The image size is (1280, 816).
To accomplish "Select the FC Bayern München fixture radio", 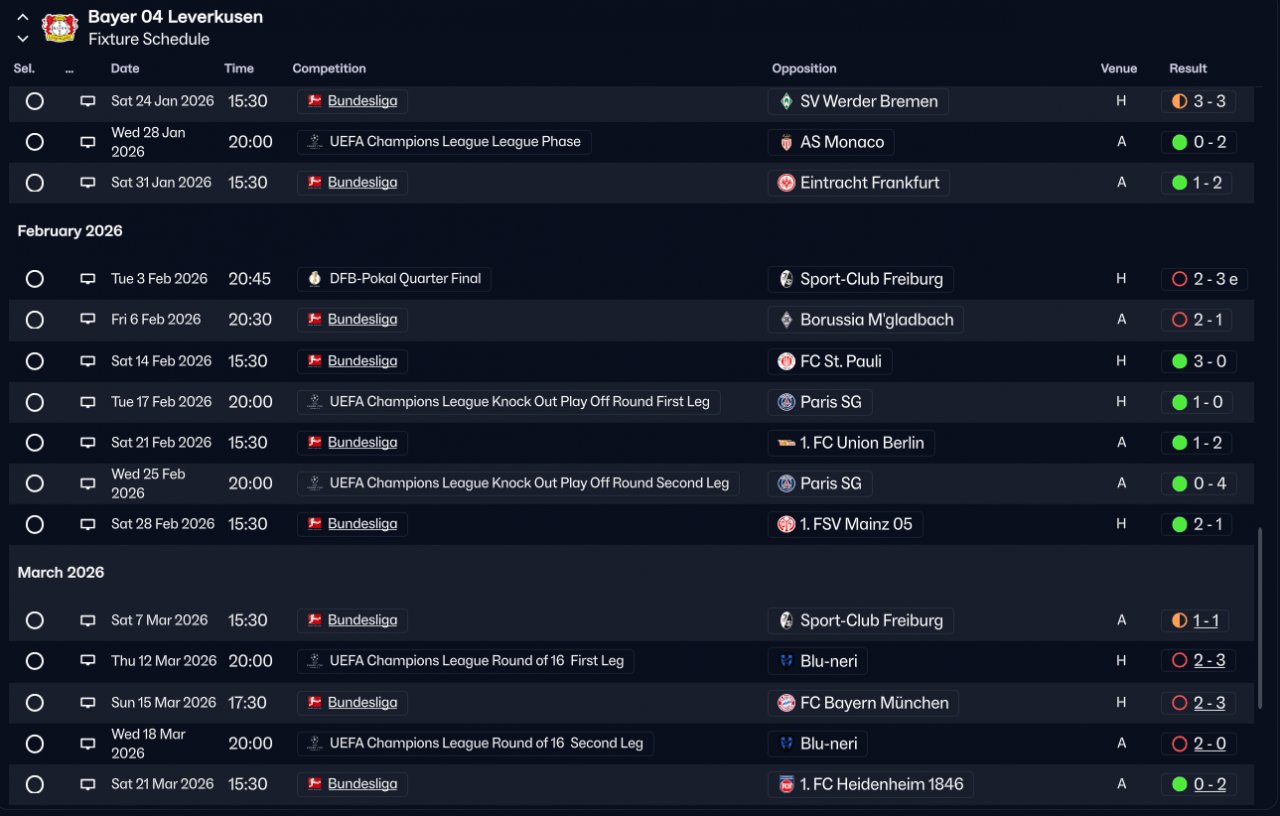I will tap(35, 703).
